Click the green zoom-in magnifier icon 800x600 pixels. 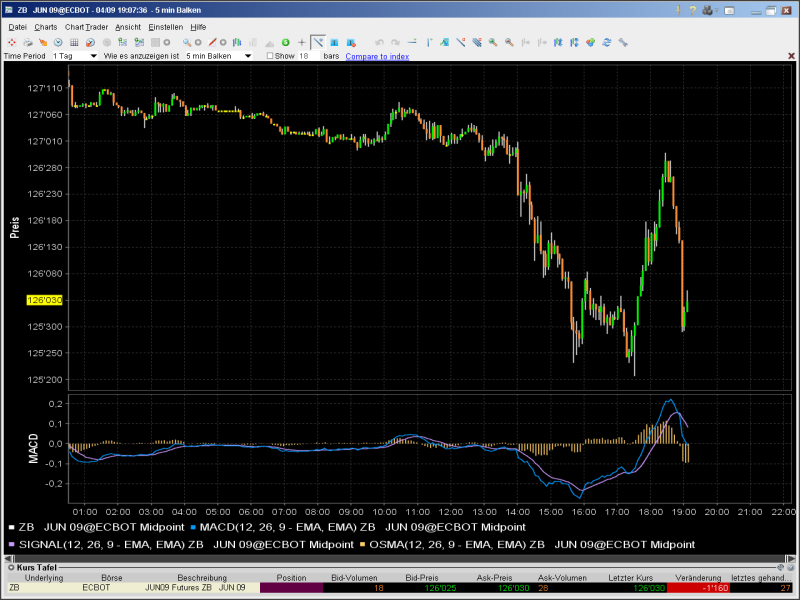coord(493,42)
